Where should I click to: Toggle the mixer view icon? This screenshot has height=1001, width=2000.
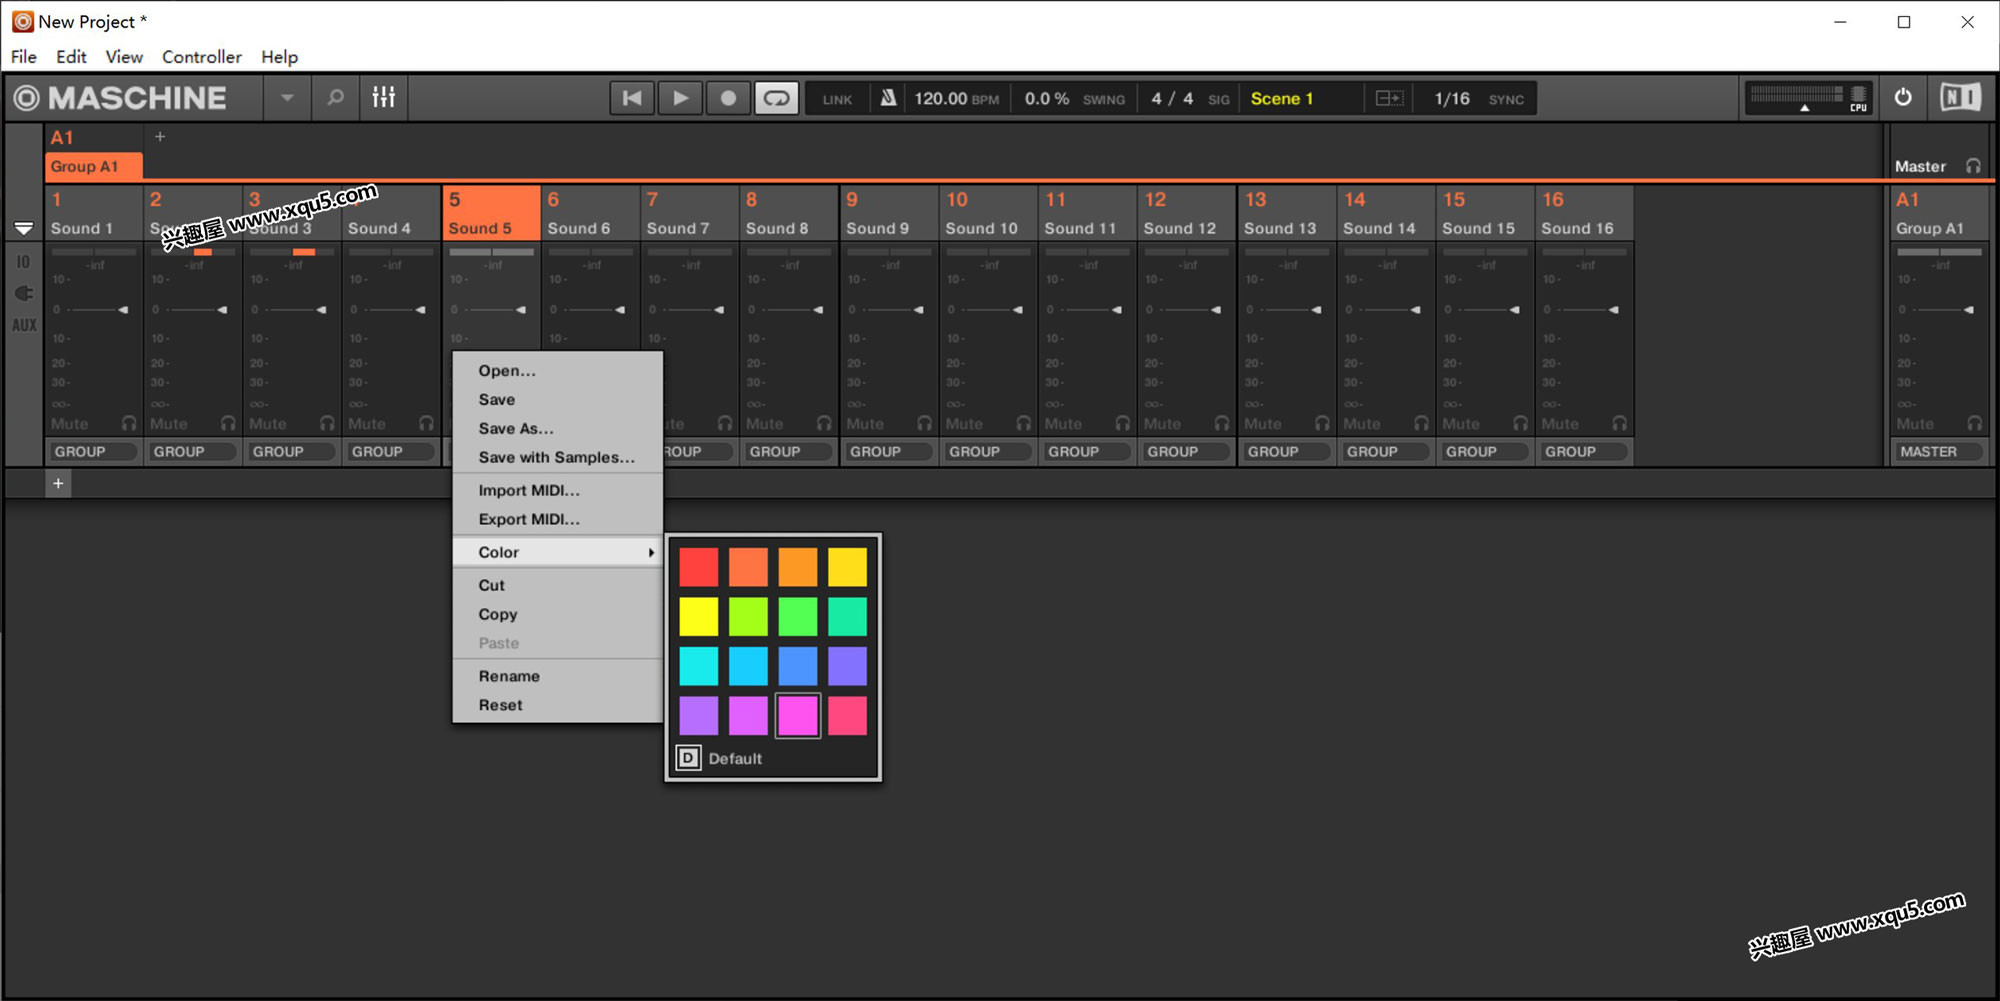[x=384, y=98]
